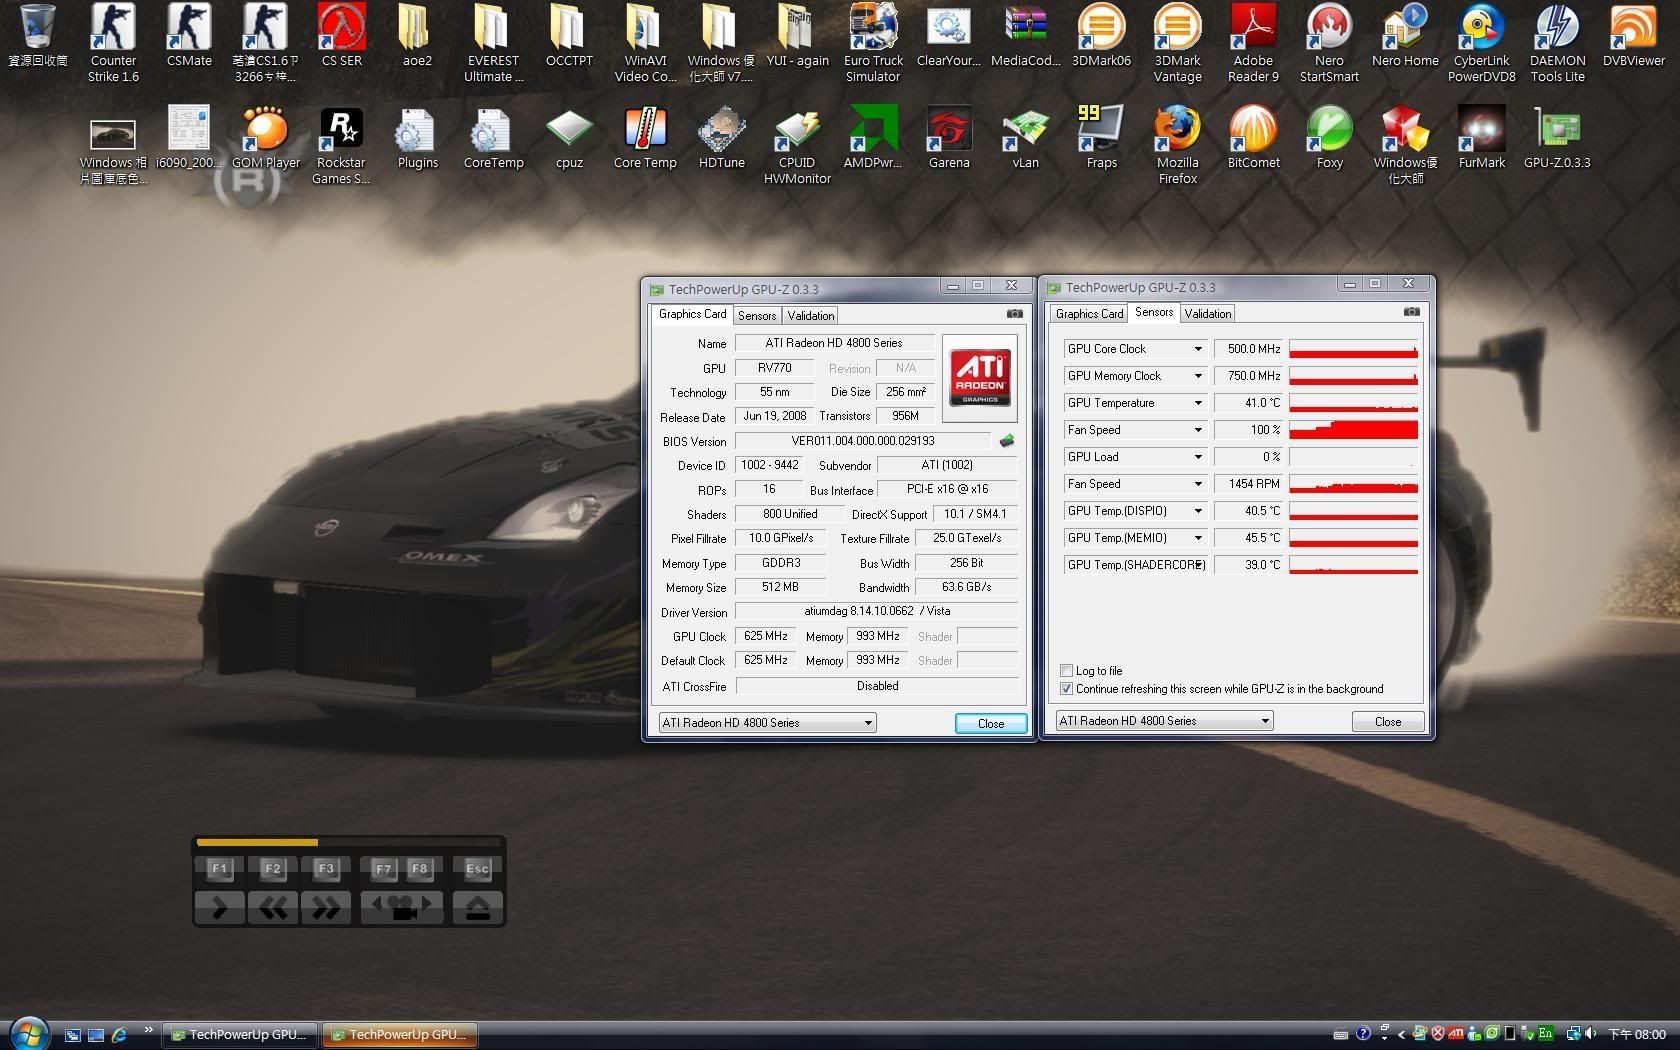Expand GPU Temp.(DISPIO) dropdown

click(1198, 511)
